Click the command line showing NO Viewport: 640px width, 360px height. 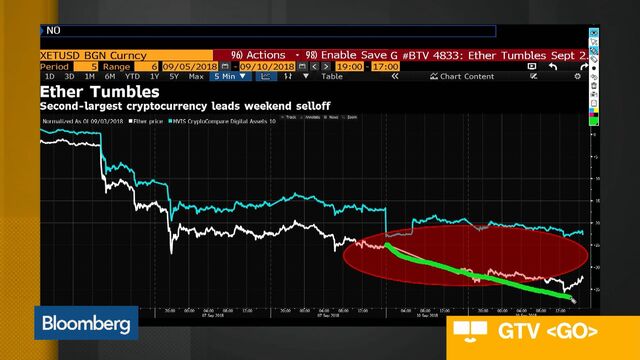click(x=268, y=31)
